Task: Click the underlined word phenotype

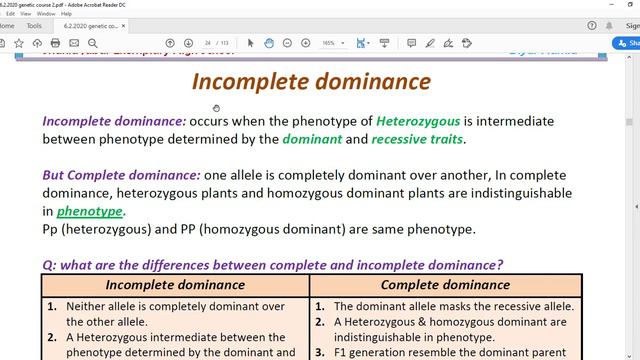Action: click(89, 211)
